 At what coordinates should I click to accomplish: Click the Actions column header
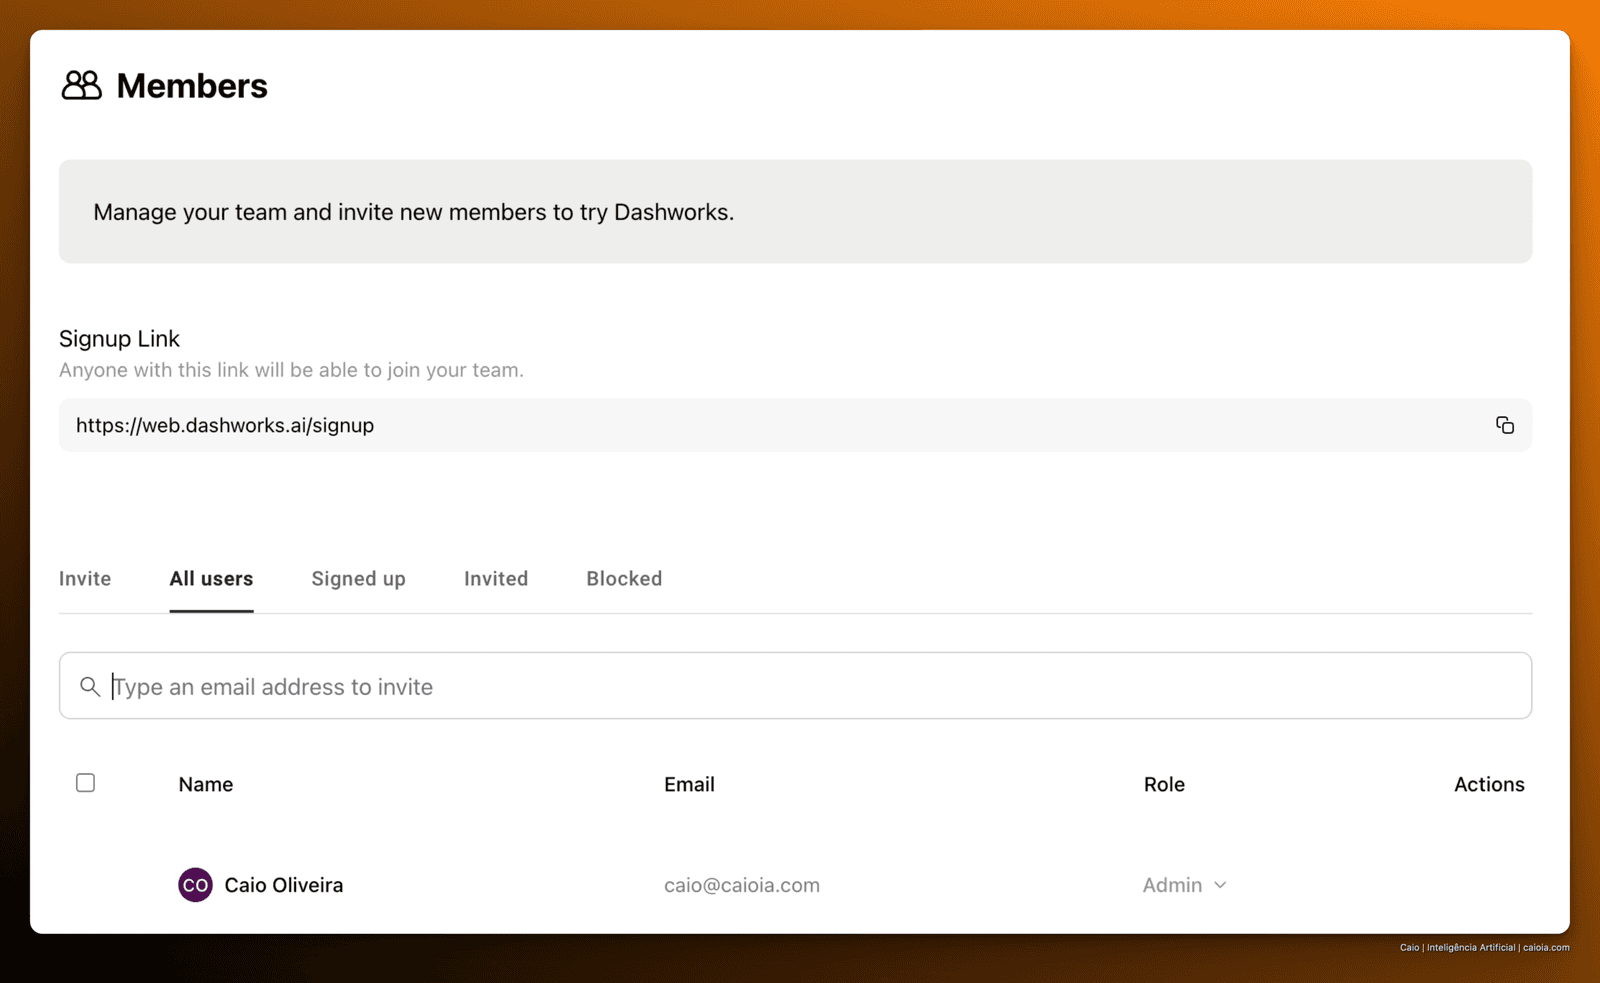coord(1489,785)
